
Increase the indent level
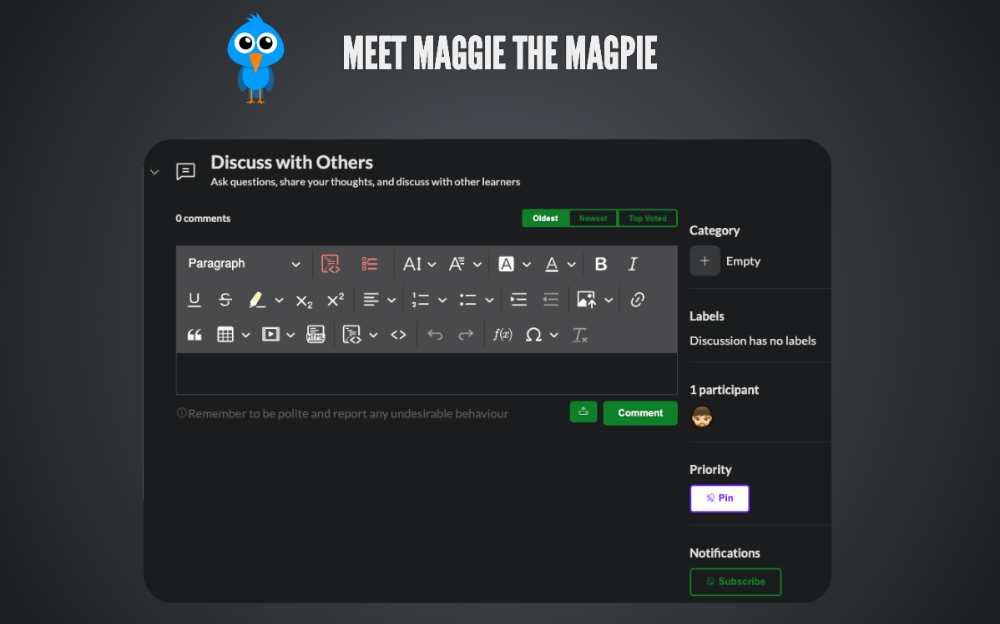coord(518,300)
